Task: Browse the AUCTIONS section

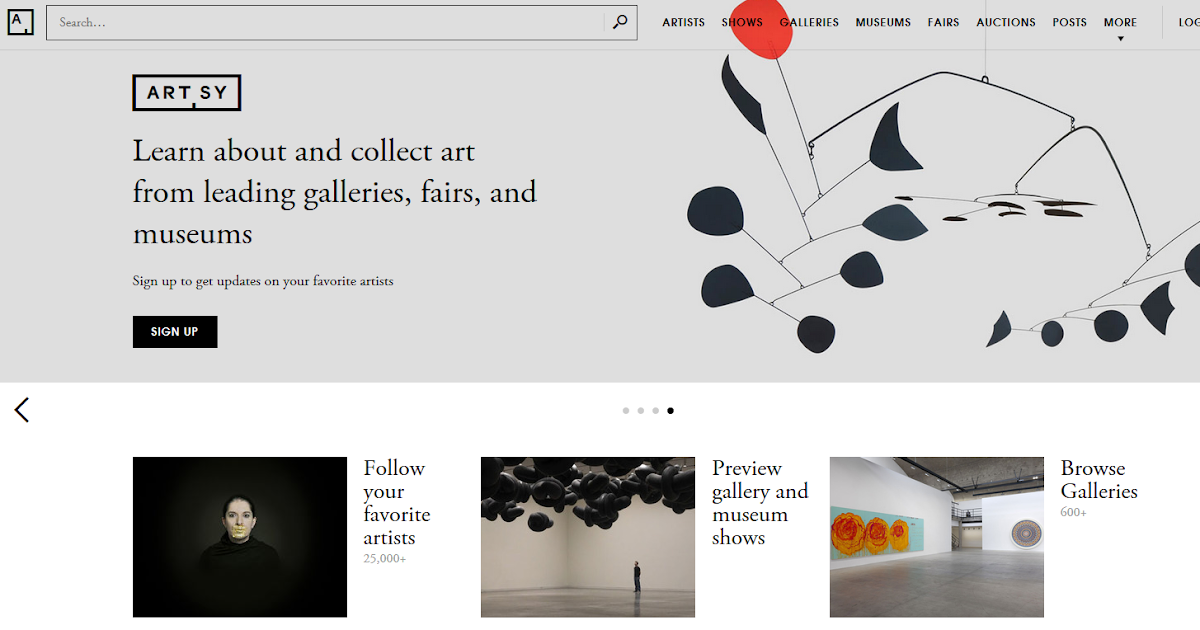Action: pos(1006,22)
